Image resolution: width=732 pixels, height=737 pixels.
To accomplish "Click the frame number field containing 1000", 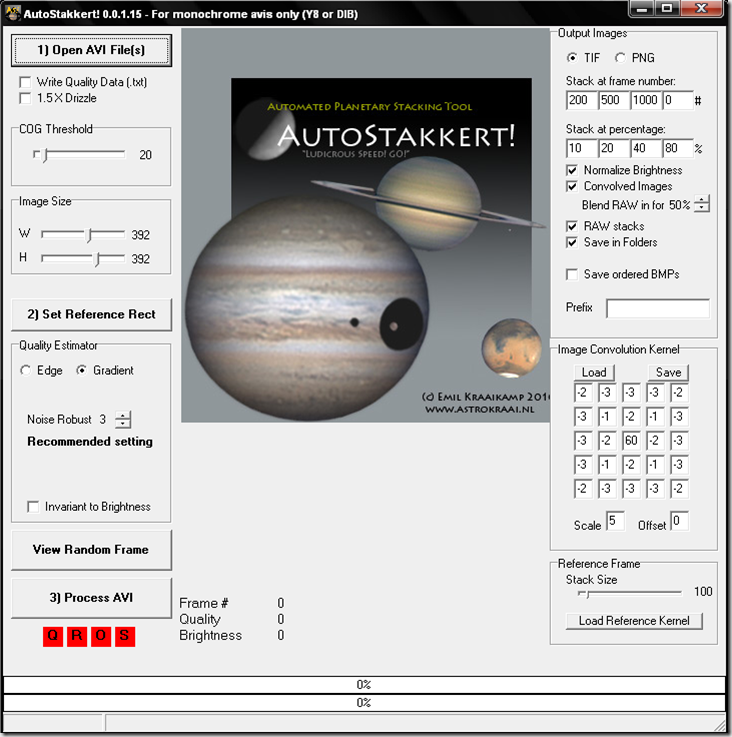I will pos(645,100).
